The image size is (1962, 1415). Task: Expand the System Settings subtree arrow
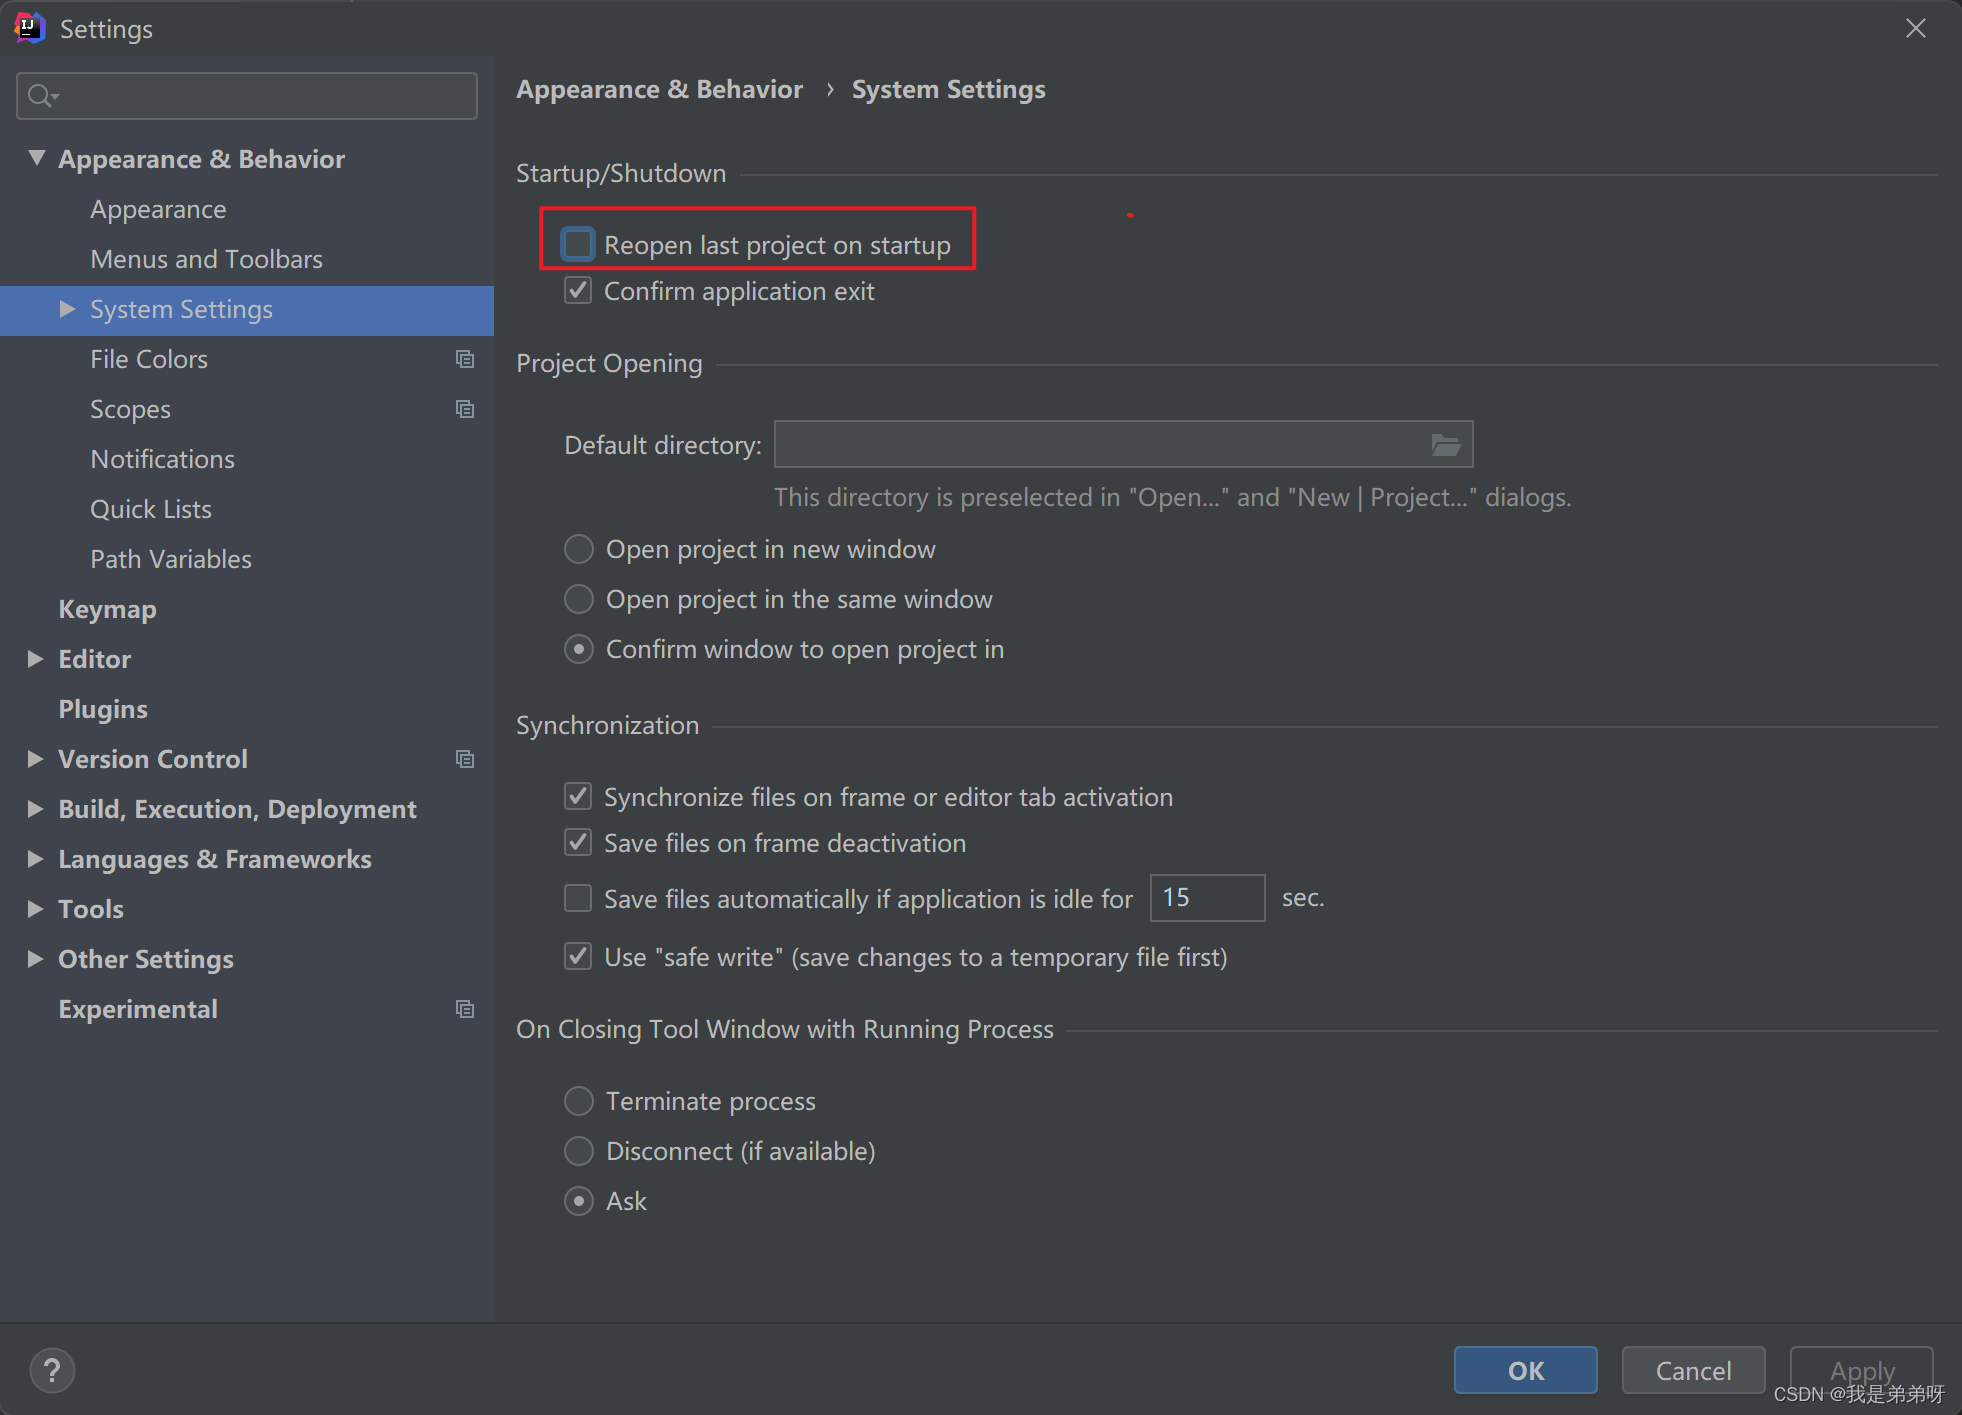click(x=68, y=309)
